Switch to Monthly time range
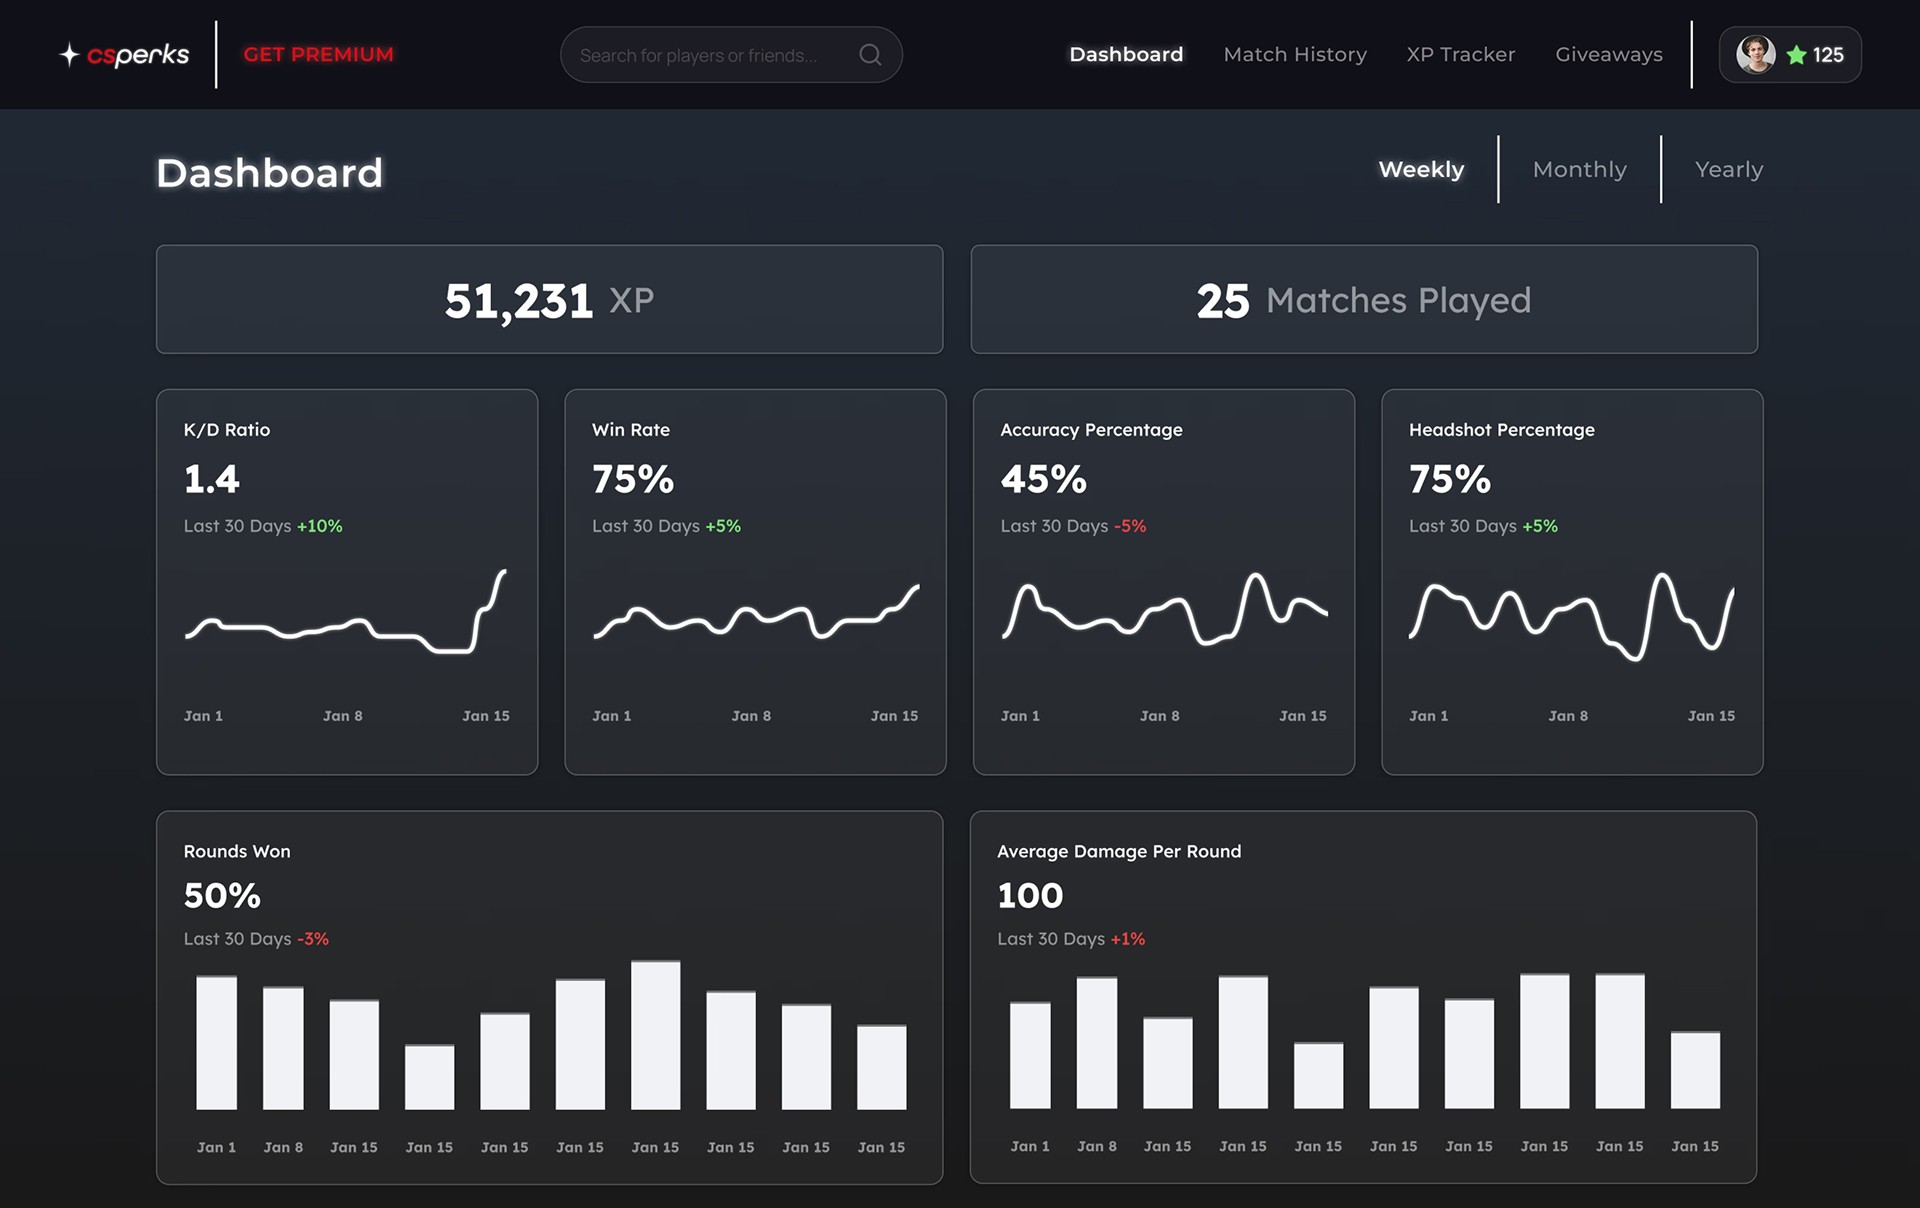 click(x=1579, y=170)
